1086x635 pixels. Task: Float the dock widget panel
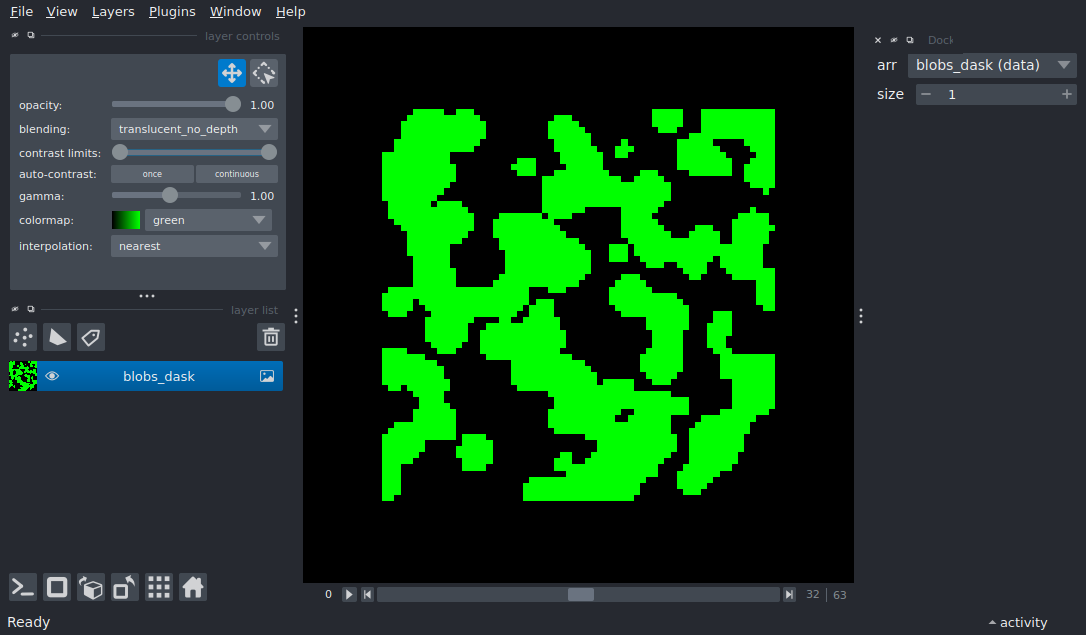coord(909,40)
